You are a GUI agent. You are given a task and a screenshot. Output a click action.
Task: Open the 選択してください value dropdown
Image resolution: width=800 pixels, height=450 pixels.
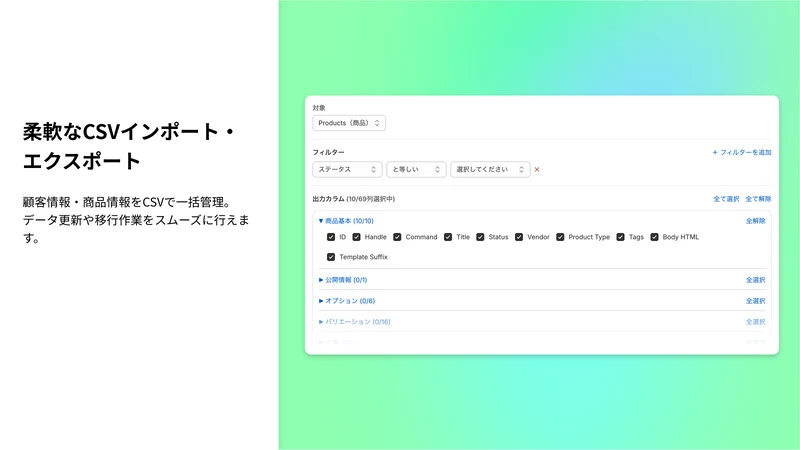point(490,169)
